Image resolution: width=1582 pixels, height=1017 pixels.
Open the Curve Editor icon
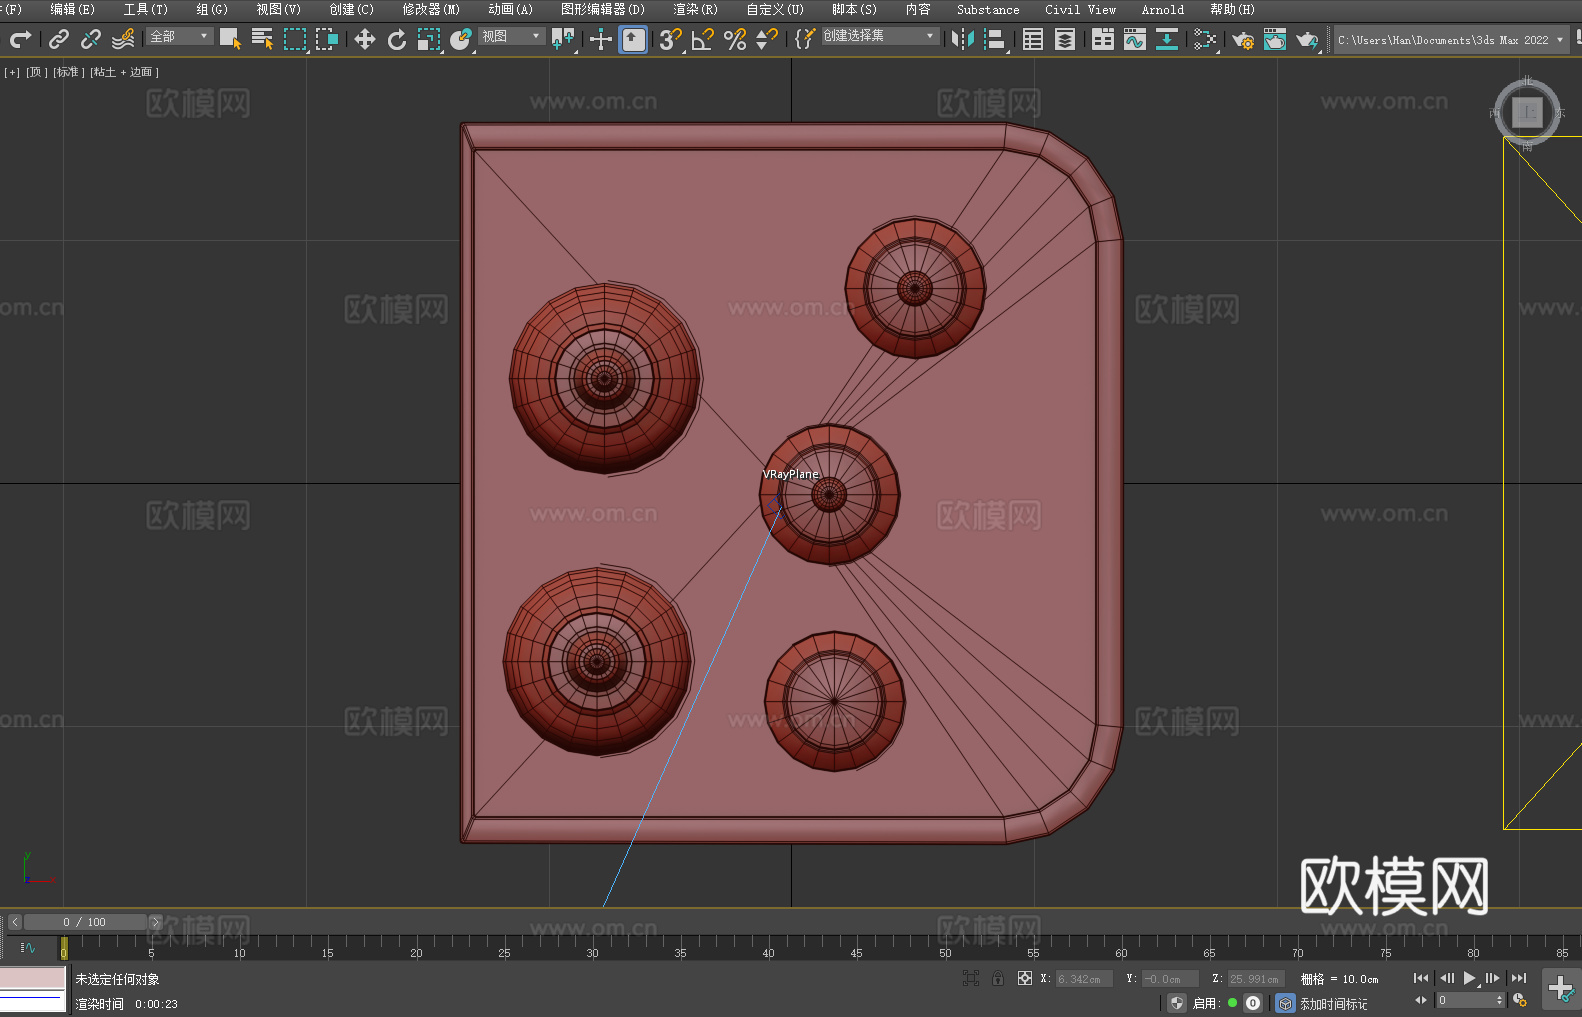coord(1135,39)
